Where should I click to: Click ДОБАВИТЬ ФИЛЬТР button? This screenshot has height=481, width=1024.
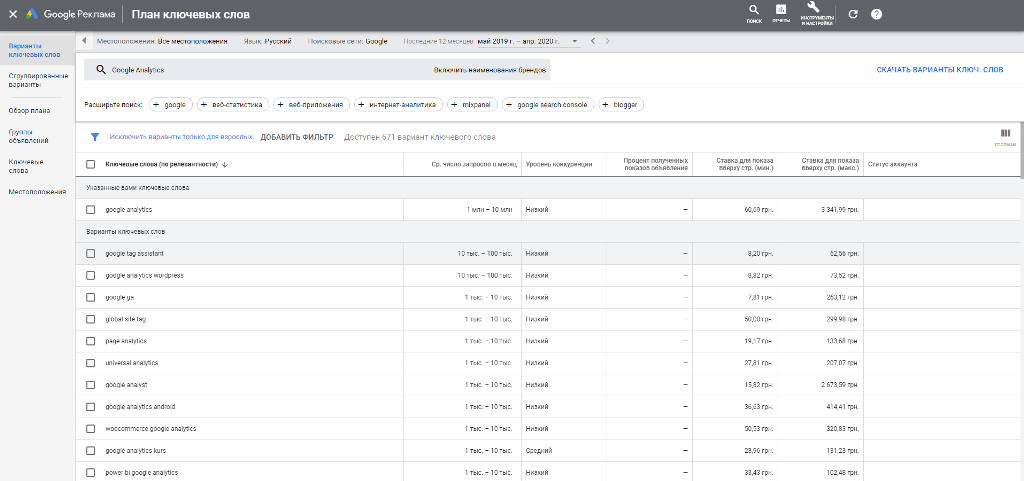[x=297, y=137]
